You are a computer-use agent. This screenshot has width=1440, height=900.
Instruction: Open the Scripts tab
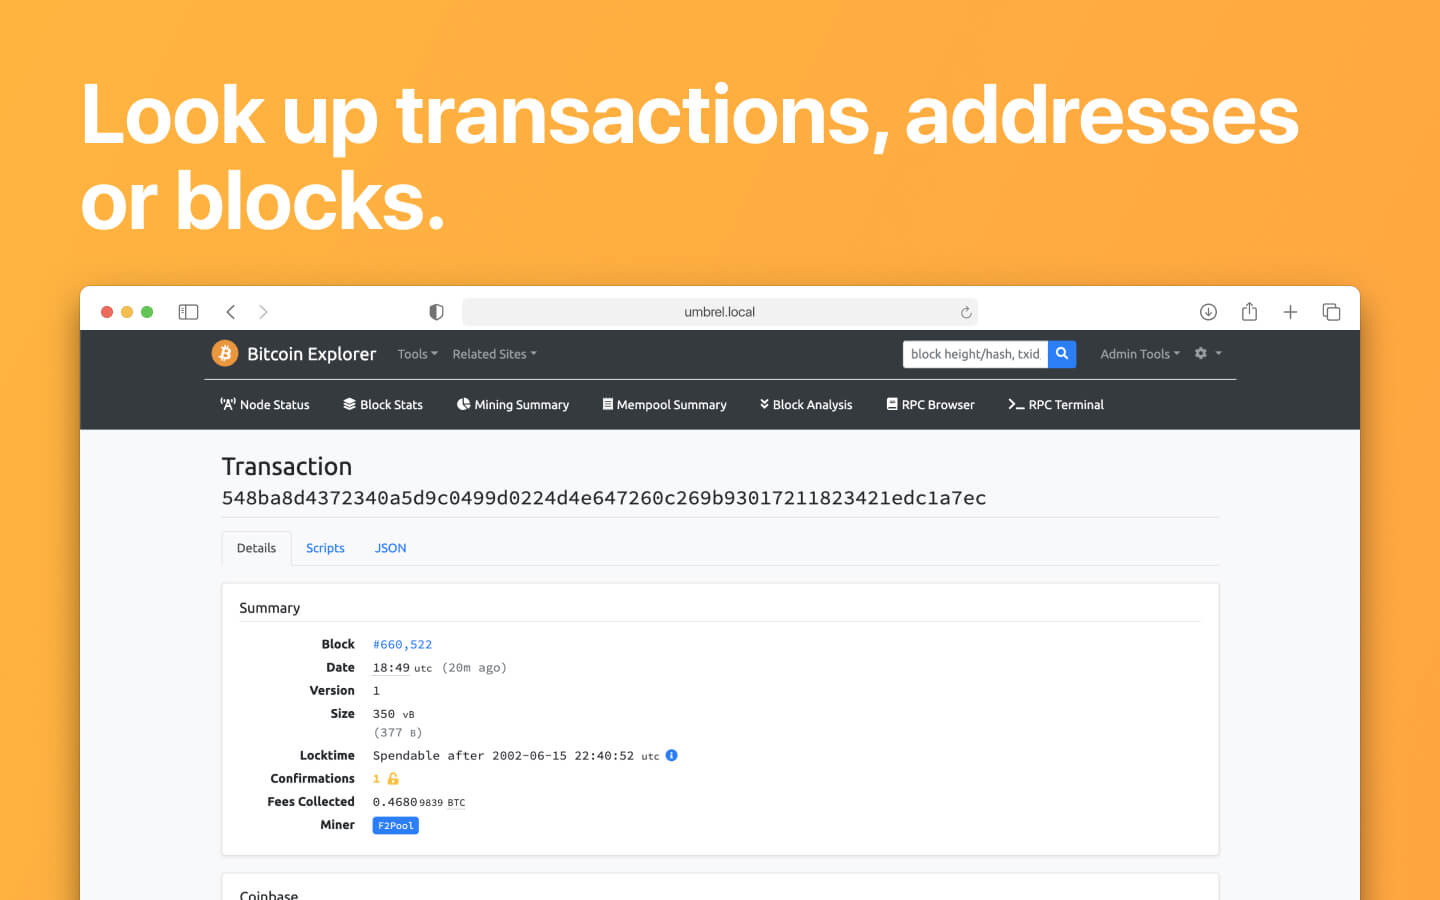point(325,547)
